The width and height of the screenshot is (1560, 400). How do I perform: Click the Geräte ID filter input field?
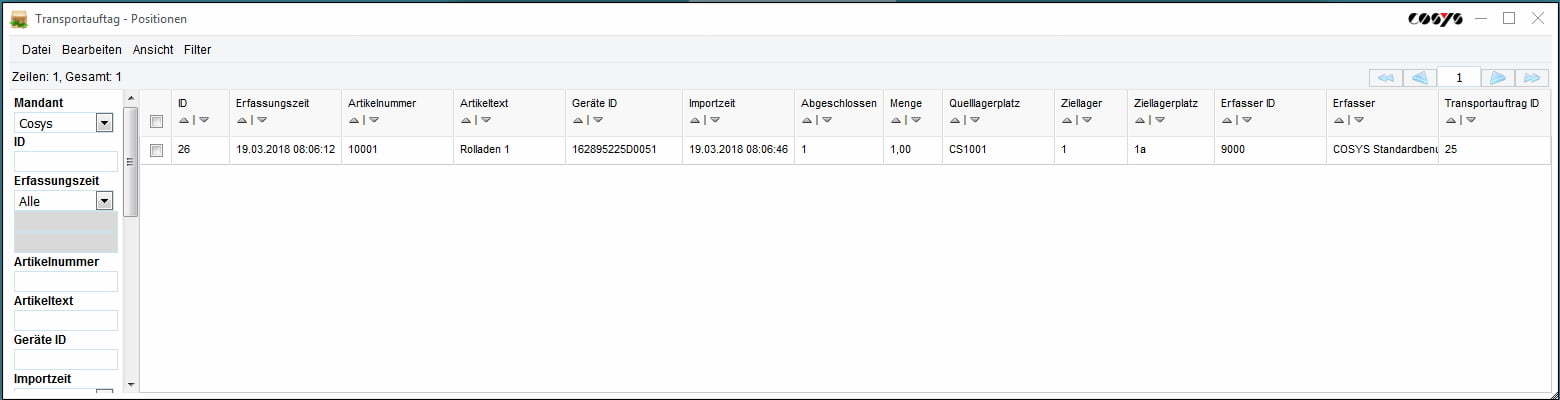pyautogui.click(x=66, y=359)
